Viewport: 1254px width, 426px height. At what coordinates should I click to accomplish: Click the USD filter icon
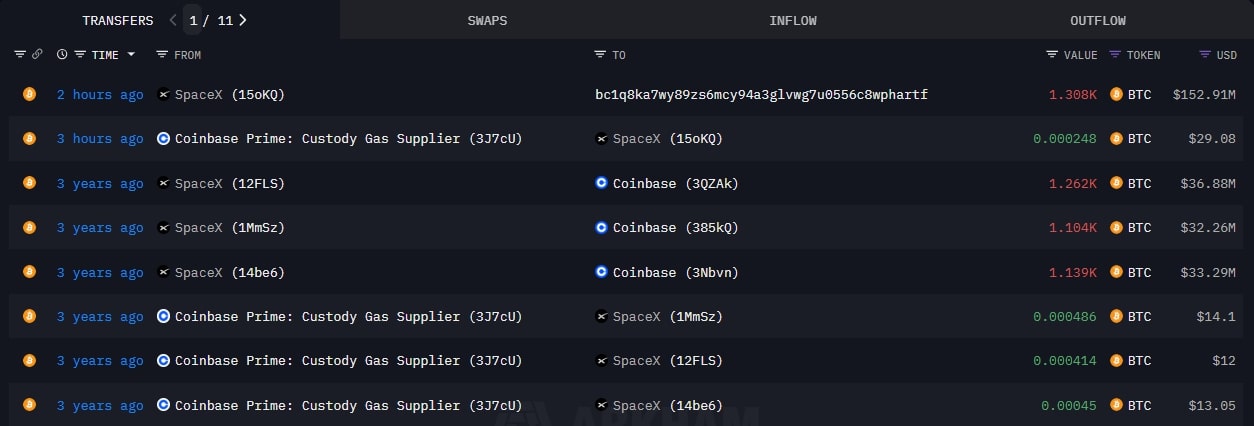click(x=1205, y=55)
